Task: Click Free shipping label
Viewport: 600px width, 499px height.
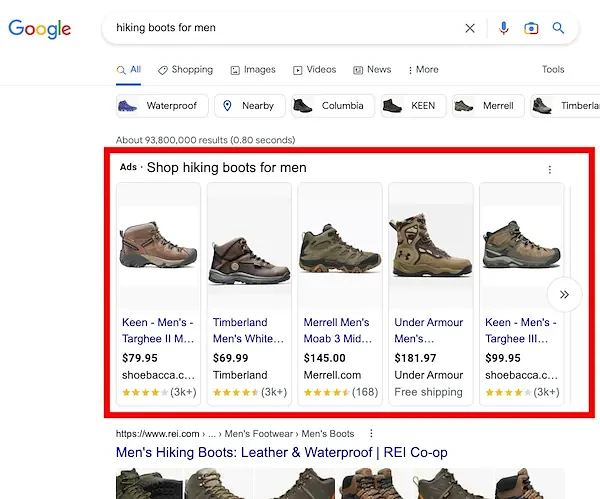Action: [x=428, y=392]
